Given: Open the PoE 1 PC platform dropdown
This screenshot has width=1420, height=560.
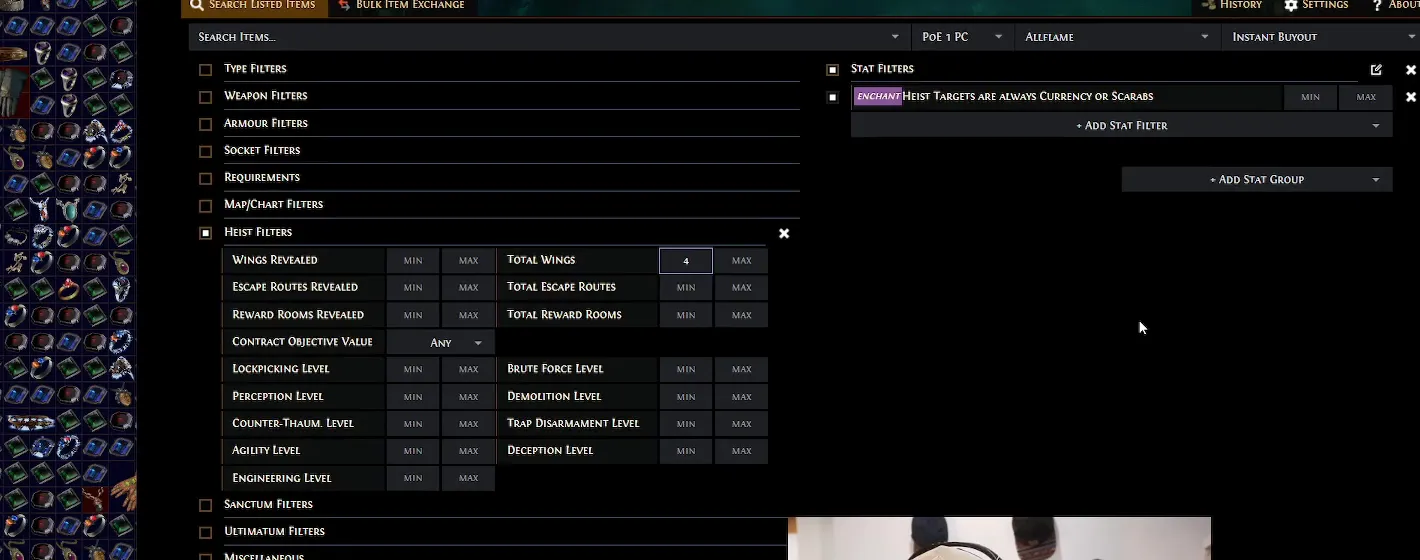Looking at the screenshot, I should (962, 37).
